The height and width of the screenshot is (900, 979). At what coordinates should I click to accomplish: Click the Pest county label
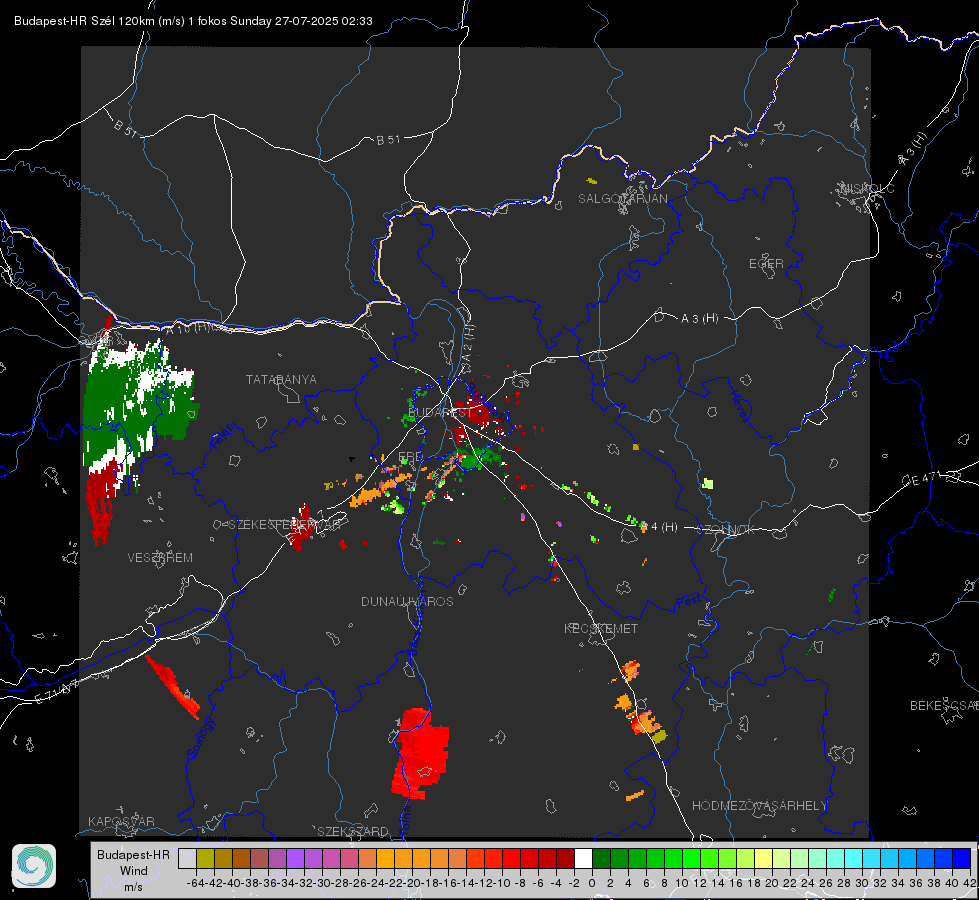[x=689, y=602]
